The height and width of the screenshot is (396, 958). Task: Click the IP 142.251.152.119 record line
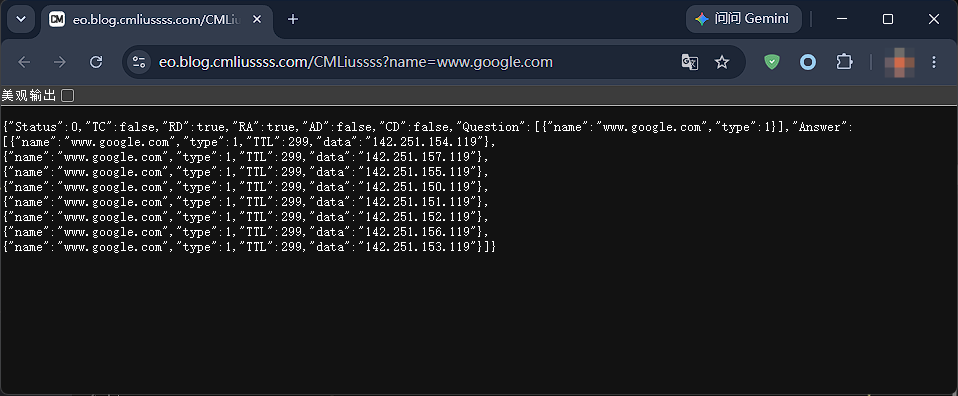pyautogui.click(x=246, y=218)
